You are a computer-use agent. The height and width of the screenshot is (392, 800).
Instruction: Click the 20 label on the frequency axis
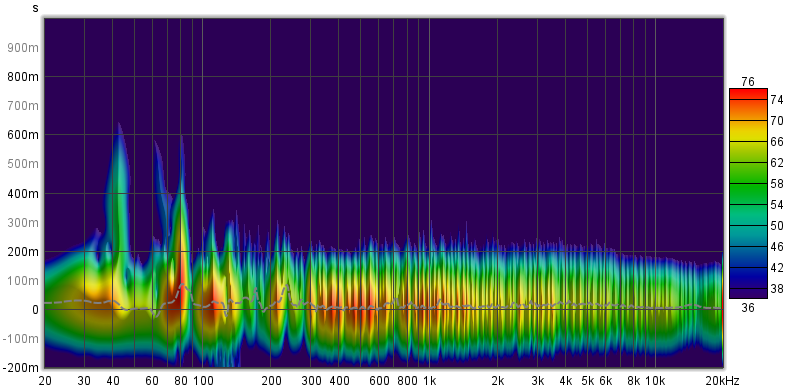45,381
